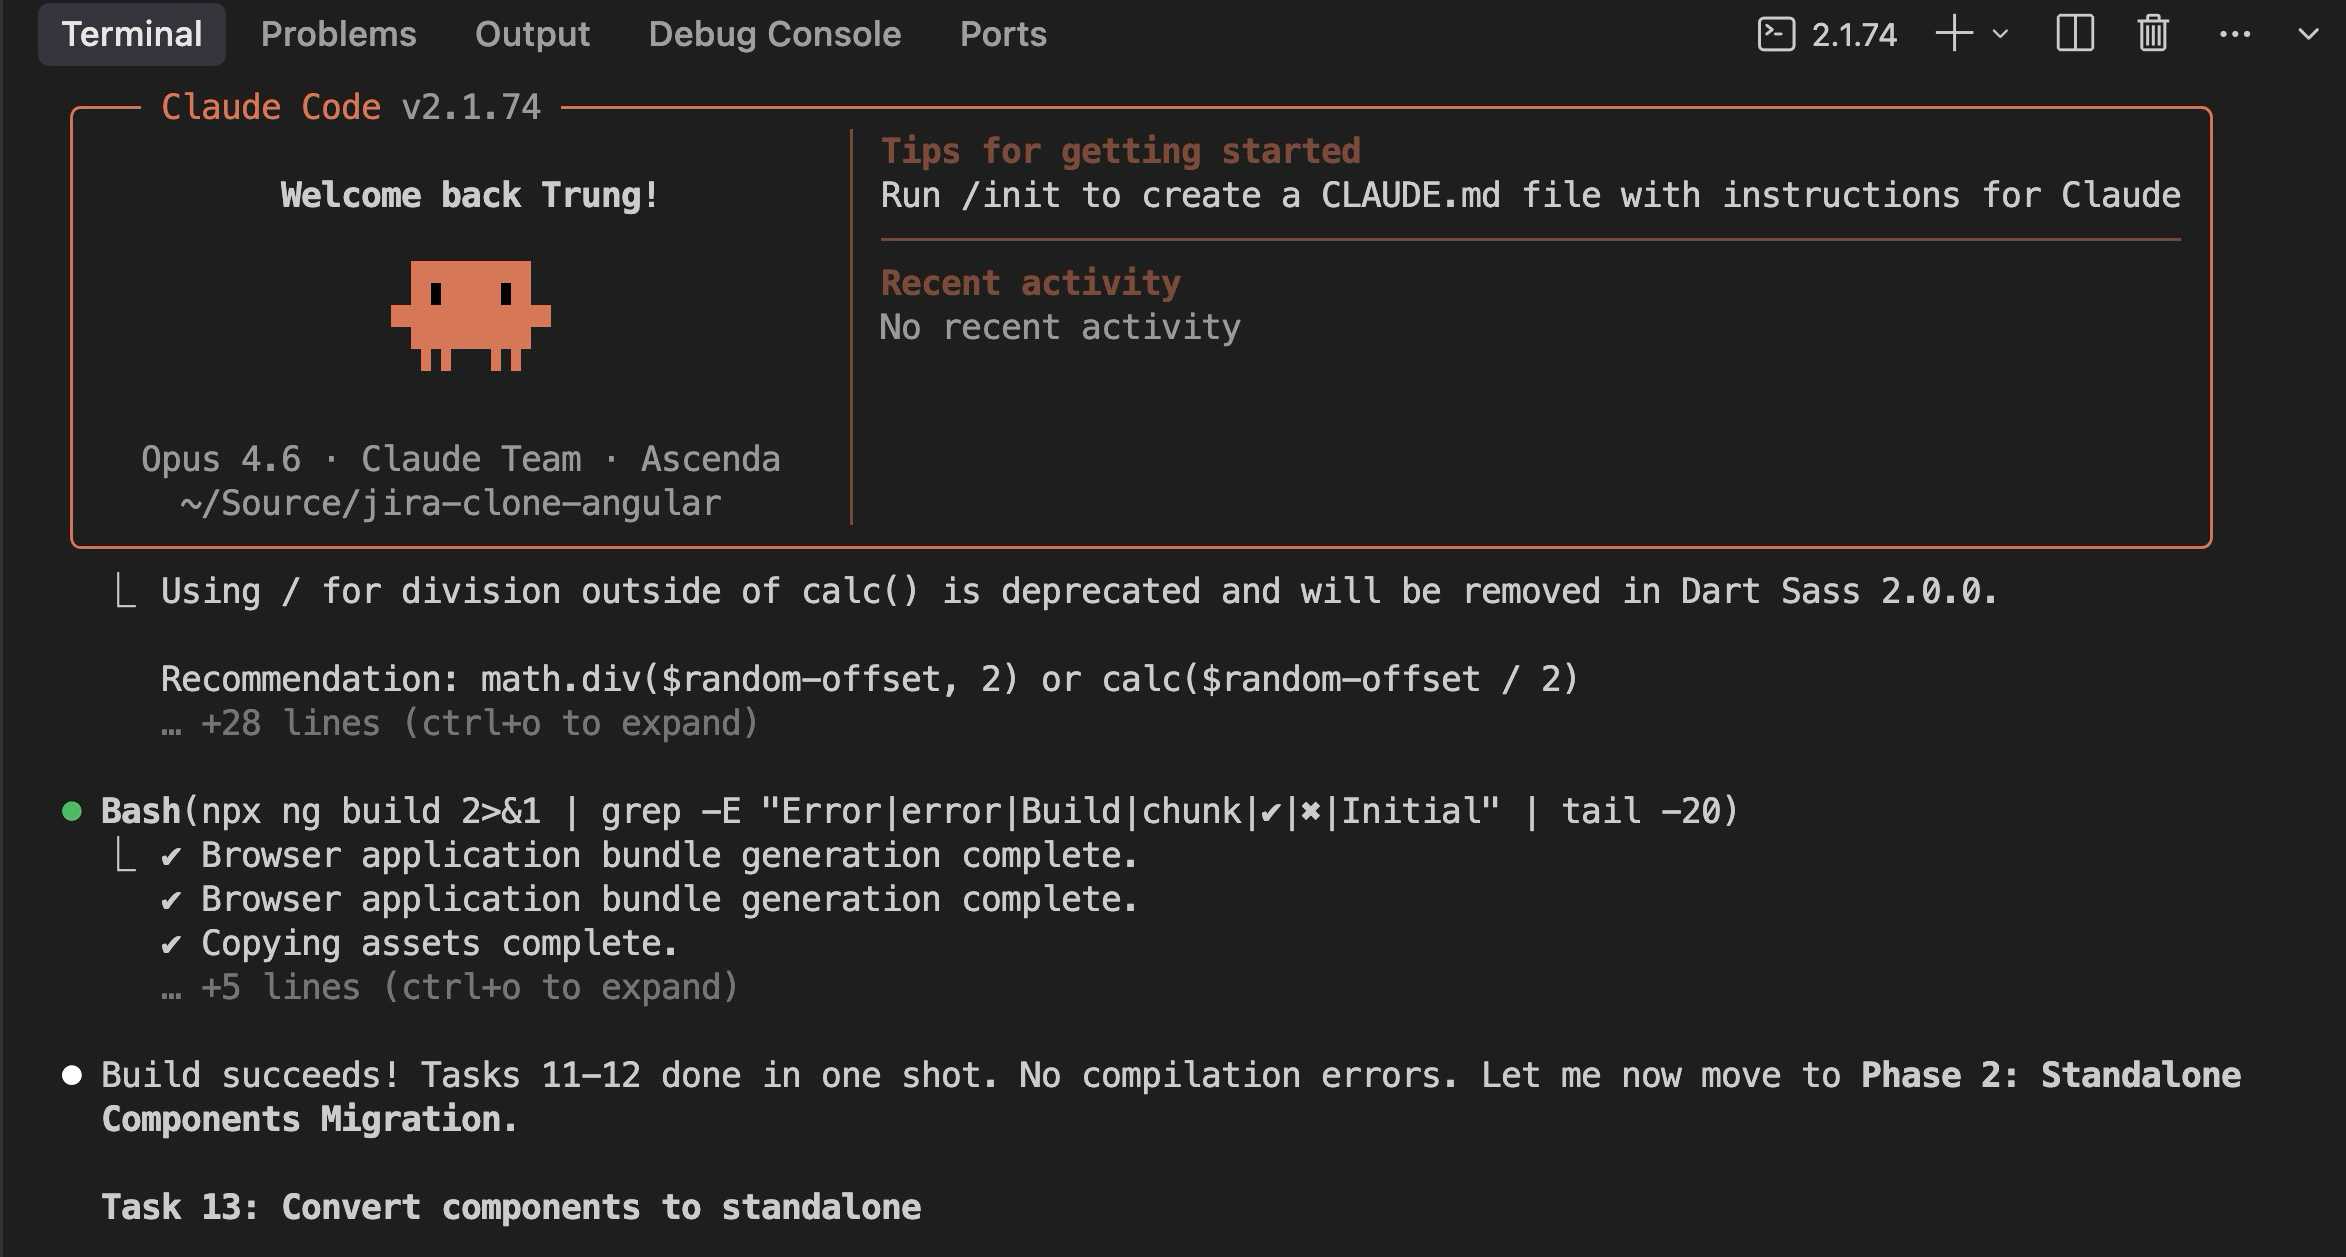The image size is (2346, 1257).
Task: Click the ~/Source/jira-clone-angular path text
Action: [x=450, y=503]
